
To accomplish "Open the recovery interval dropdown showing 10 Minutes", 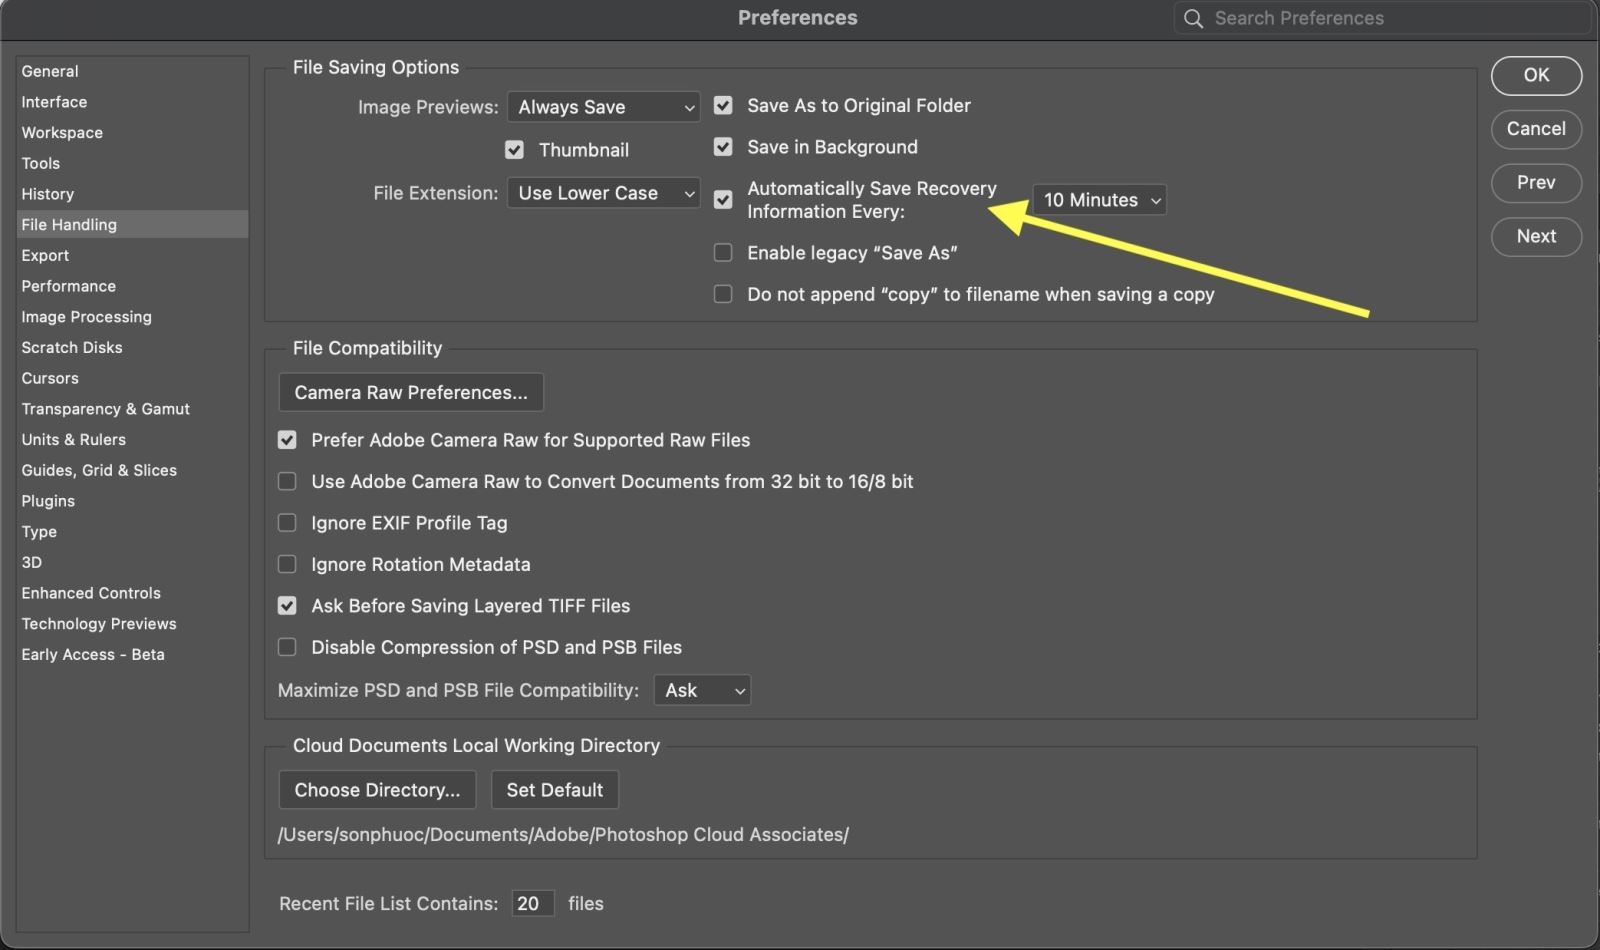I will click(x=1098, y=199).
